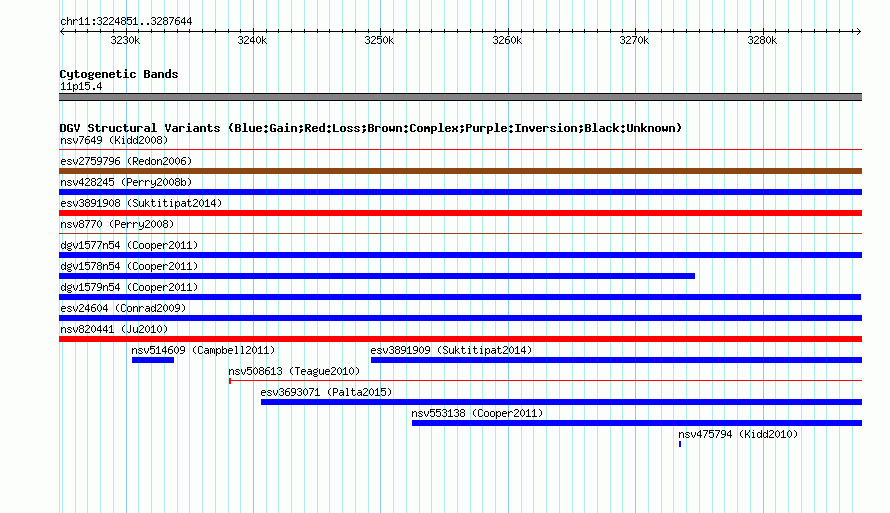This screenshot has width=890, height=513.
Task: Click the brown esv2759796 complex variant bar
Action: tap(460, 171)
